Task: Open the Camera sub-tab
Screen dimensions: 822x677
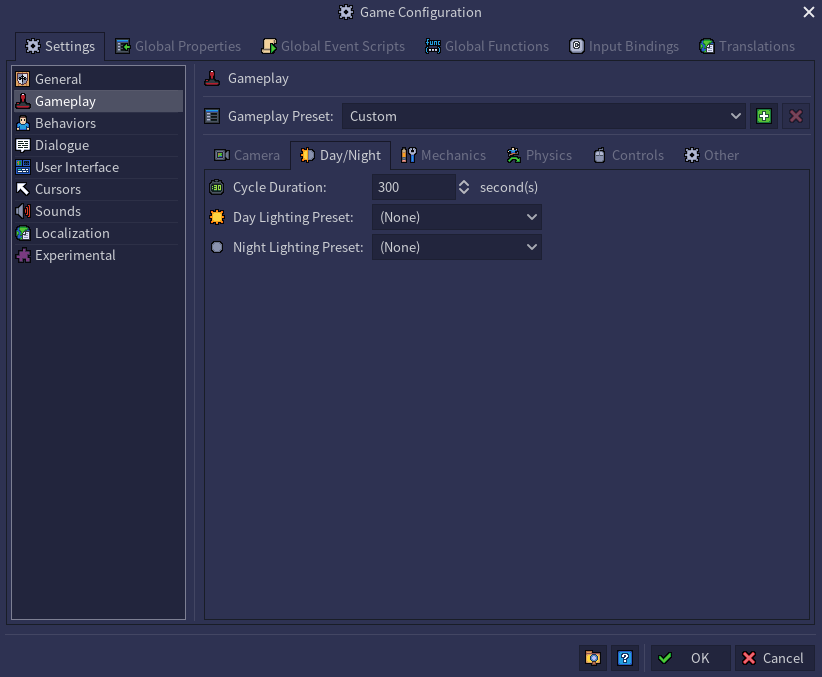Action: click(247, 155)
